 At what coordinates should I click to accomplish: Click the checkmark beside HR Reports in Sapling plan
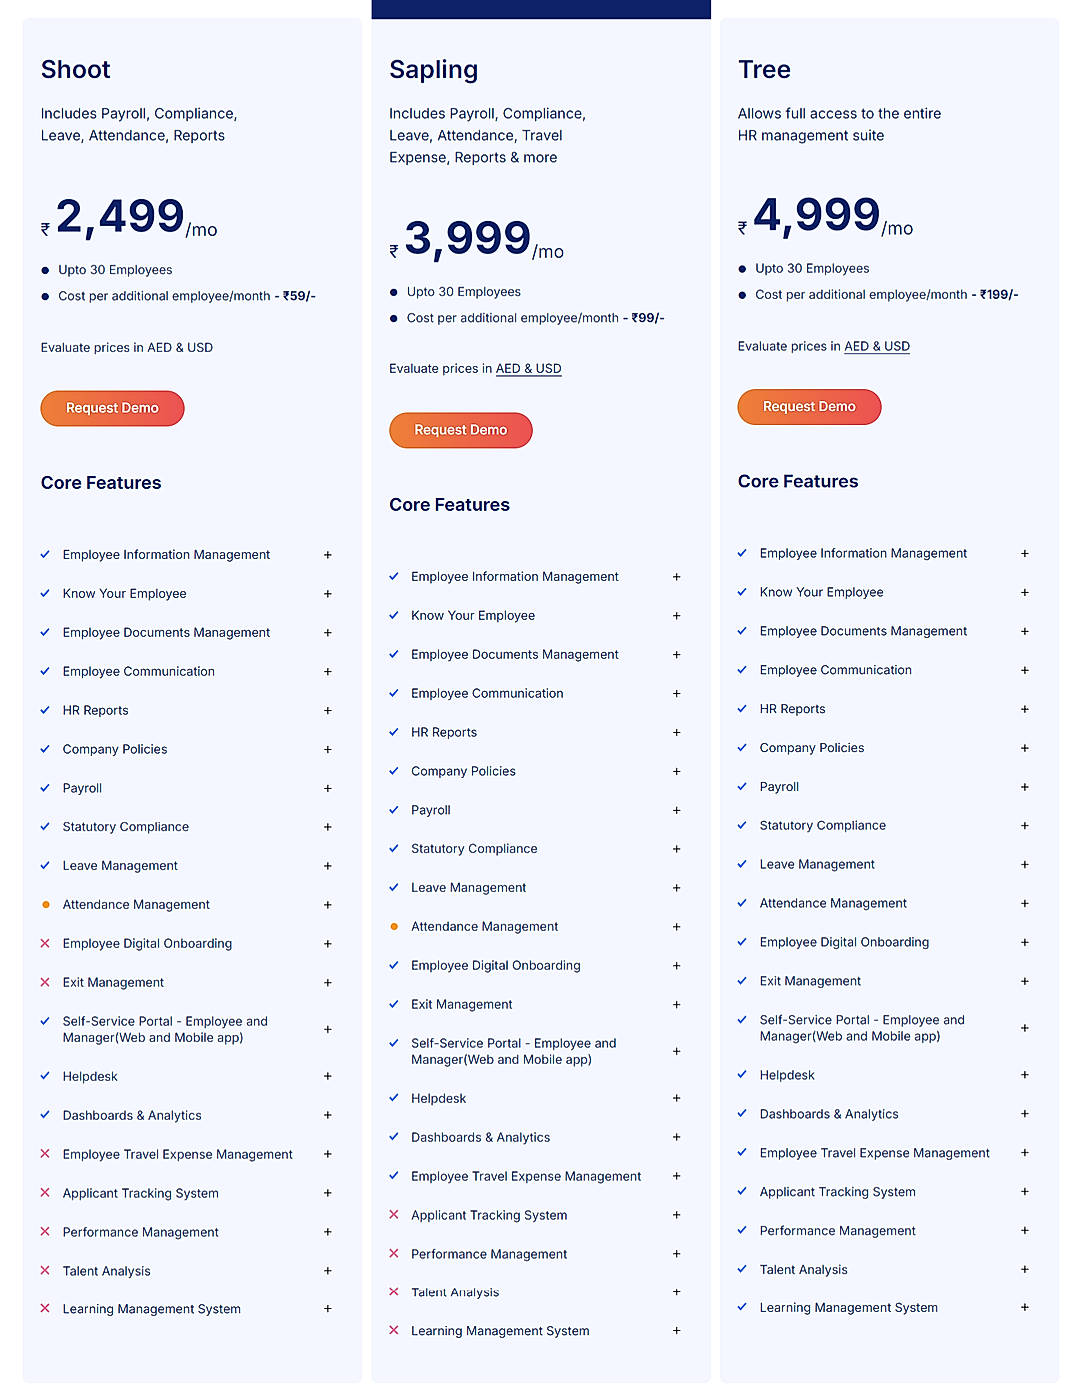coord(394,732)
